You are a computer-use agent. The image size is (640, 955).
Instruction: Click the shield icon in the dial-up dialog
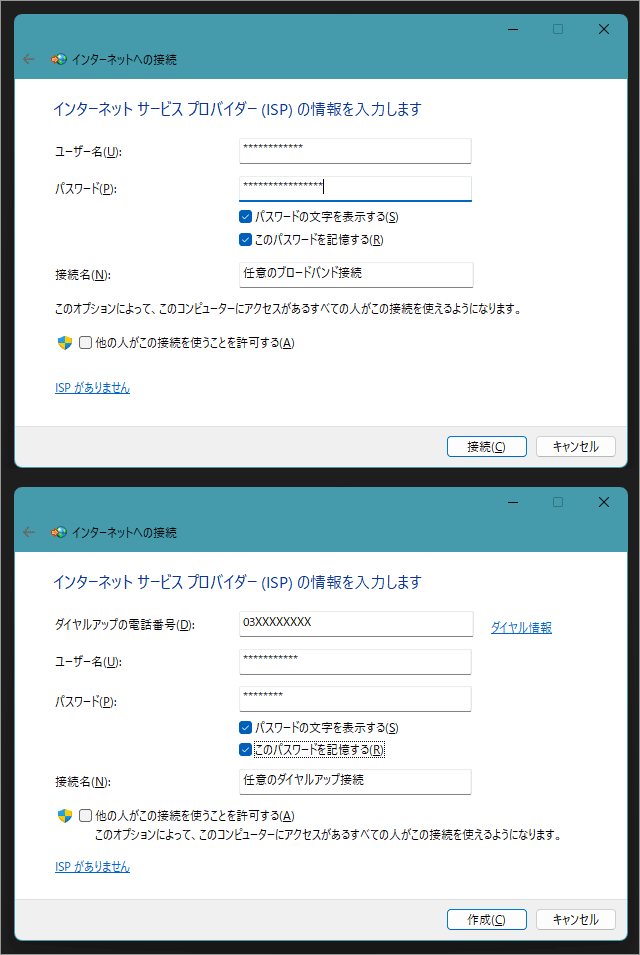click(64, 815)
